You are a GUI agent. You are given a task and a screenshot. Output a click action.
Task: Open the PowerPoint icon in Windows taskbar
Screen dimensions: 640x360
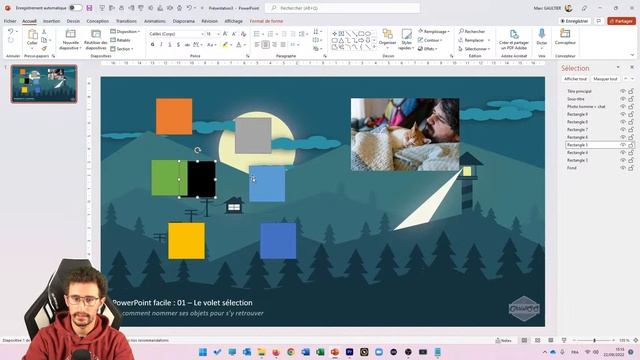335,352
